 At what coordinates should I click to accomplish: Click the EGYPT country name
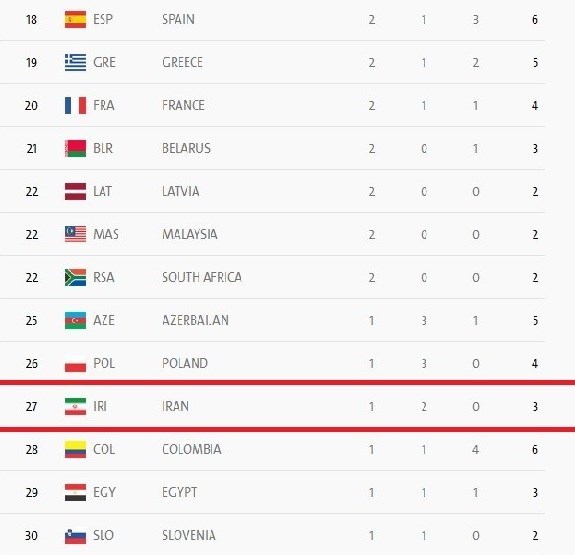179,492
